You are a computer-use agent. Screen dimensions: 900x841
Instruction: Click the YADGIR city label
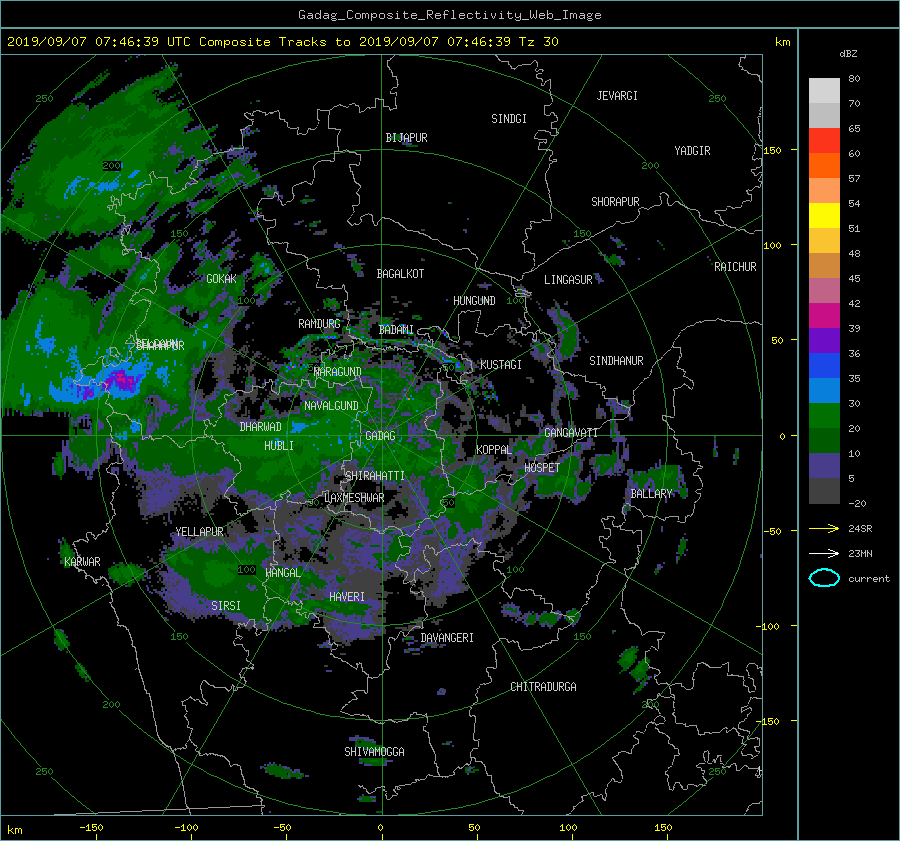(x=692, y=151)
